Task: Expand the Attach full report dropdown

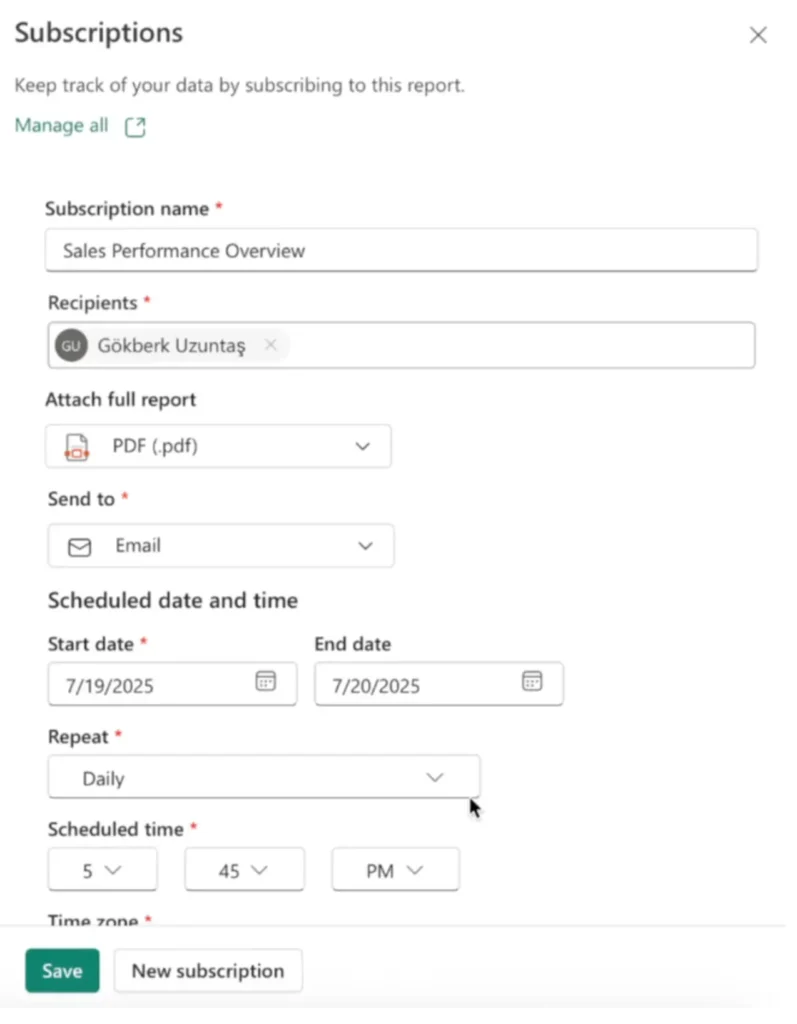Action: point(362,446)
